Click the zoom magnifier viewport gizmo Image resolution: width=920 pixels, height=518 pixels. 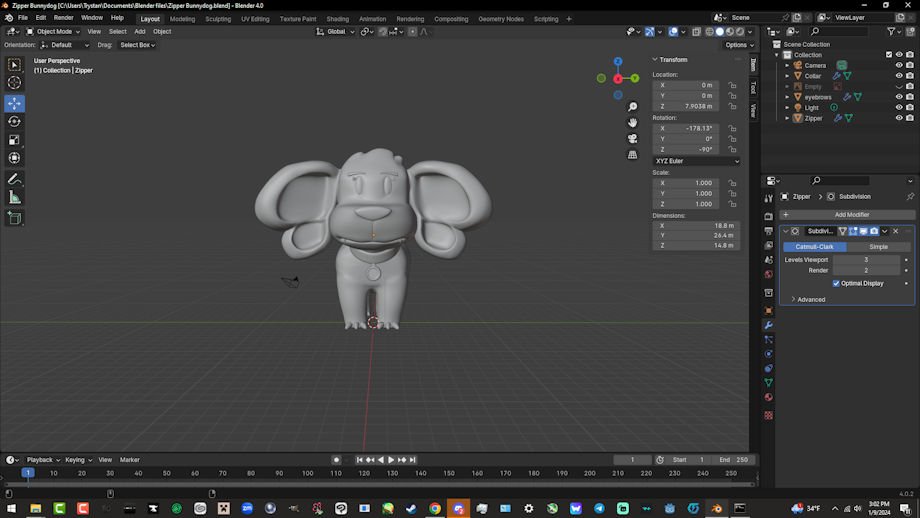[x=632, y=107]
